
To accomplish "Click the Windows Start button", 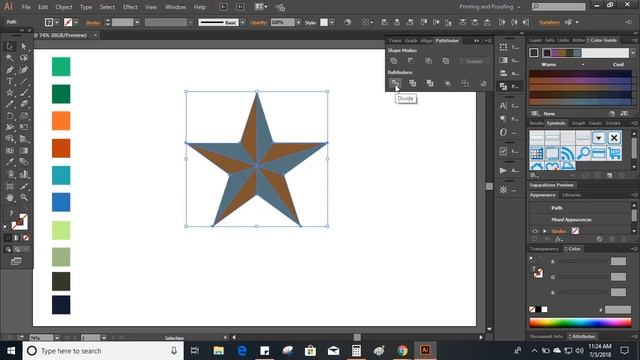I will point(11,351).
